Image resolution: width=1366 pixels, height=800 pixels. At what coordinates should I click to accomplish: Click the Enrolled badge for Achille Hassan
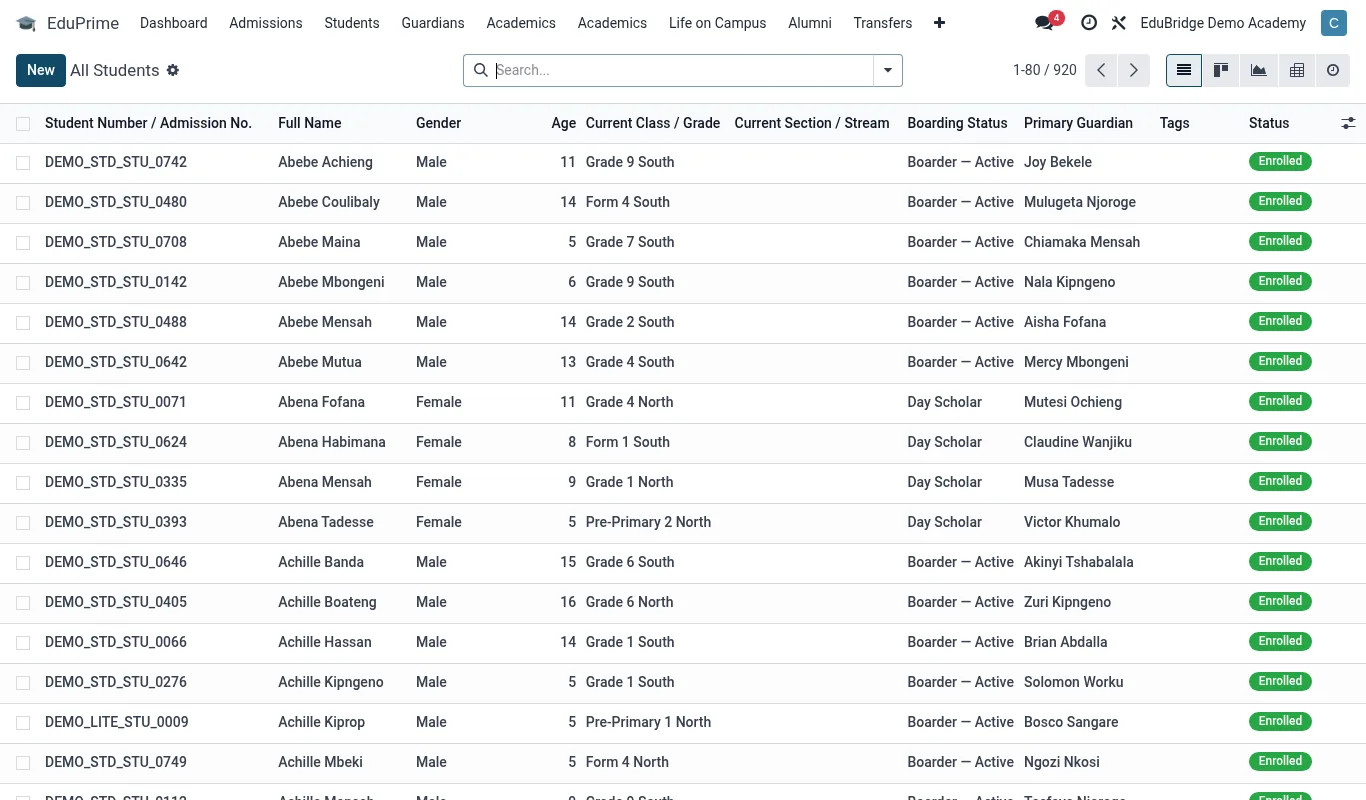(x=1280, y=641)
